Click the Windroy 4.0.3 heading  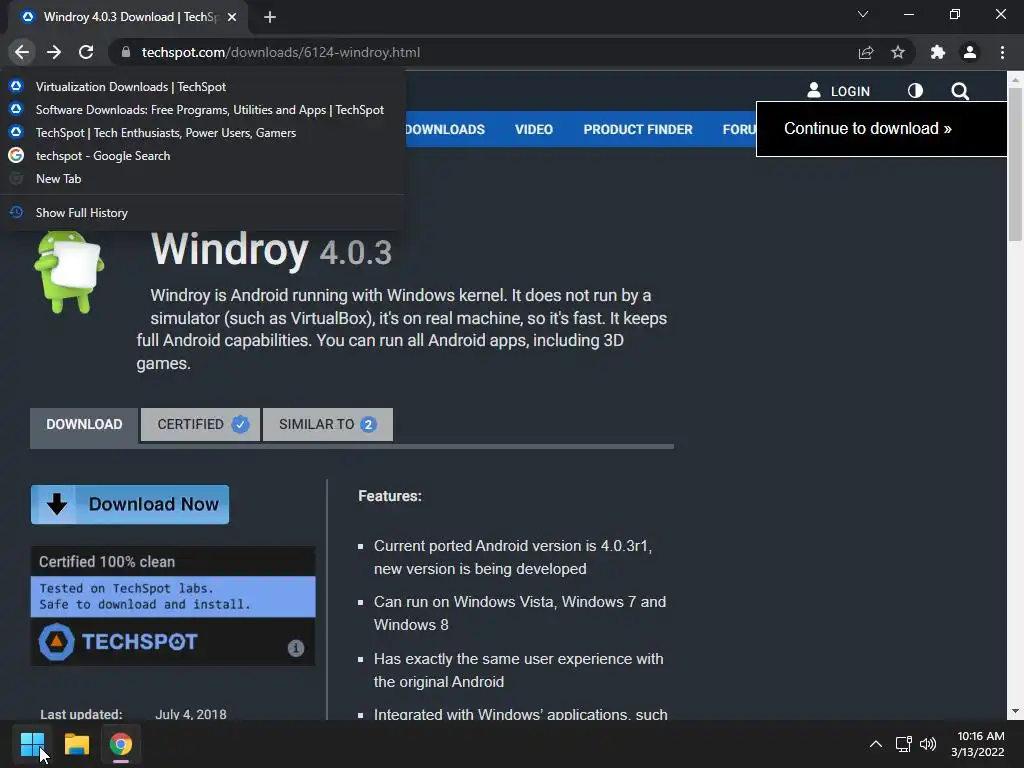coord(271,249)
